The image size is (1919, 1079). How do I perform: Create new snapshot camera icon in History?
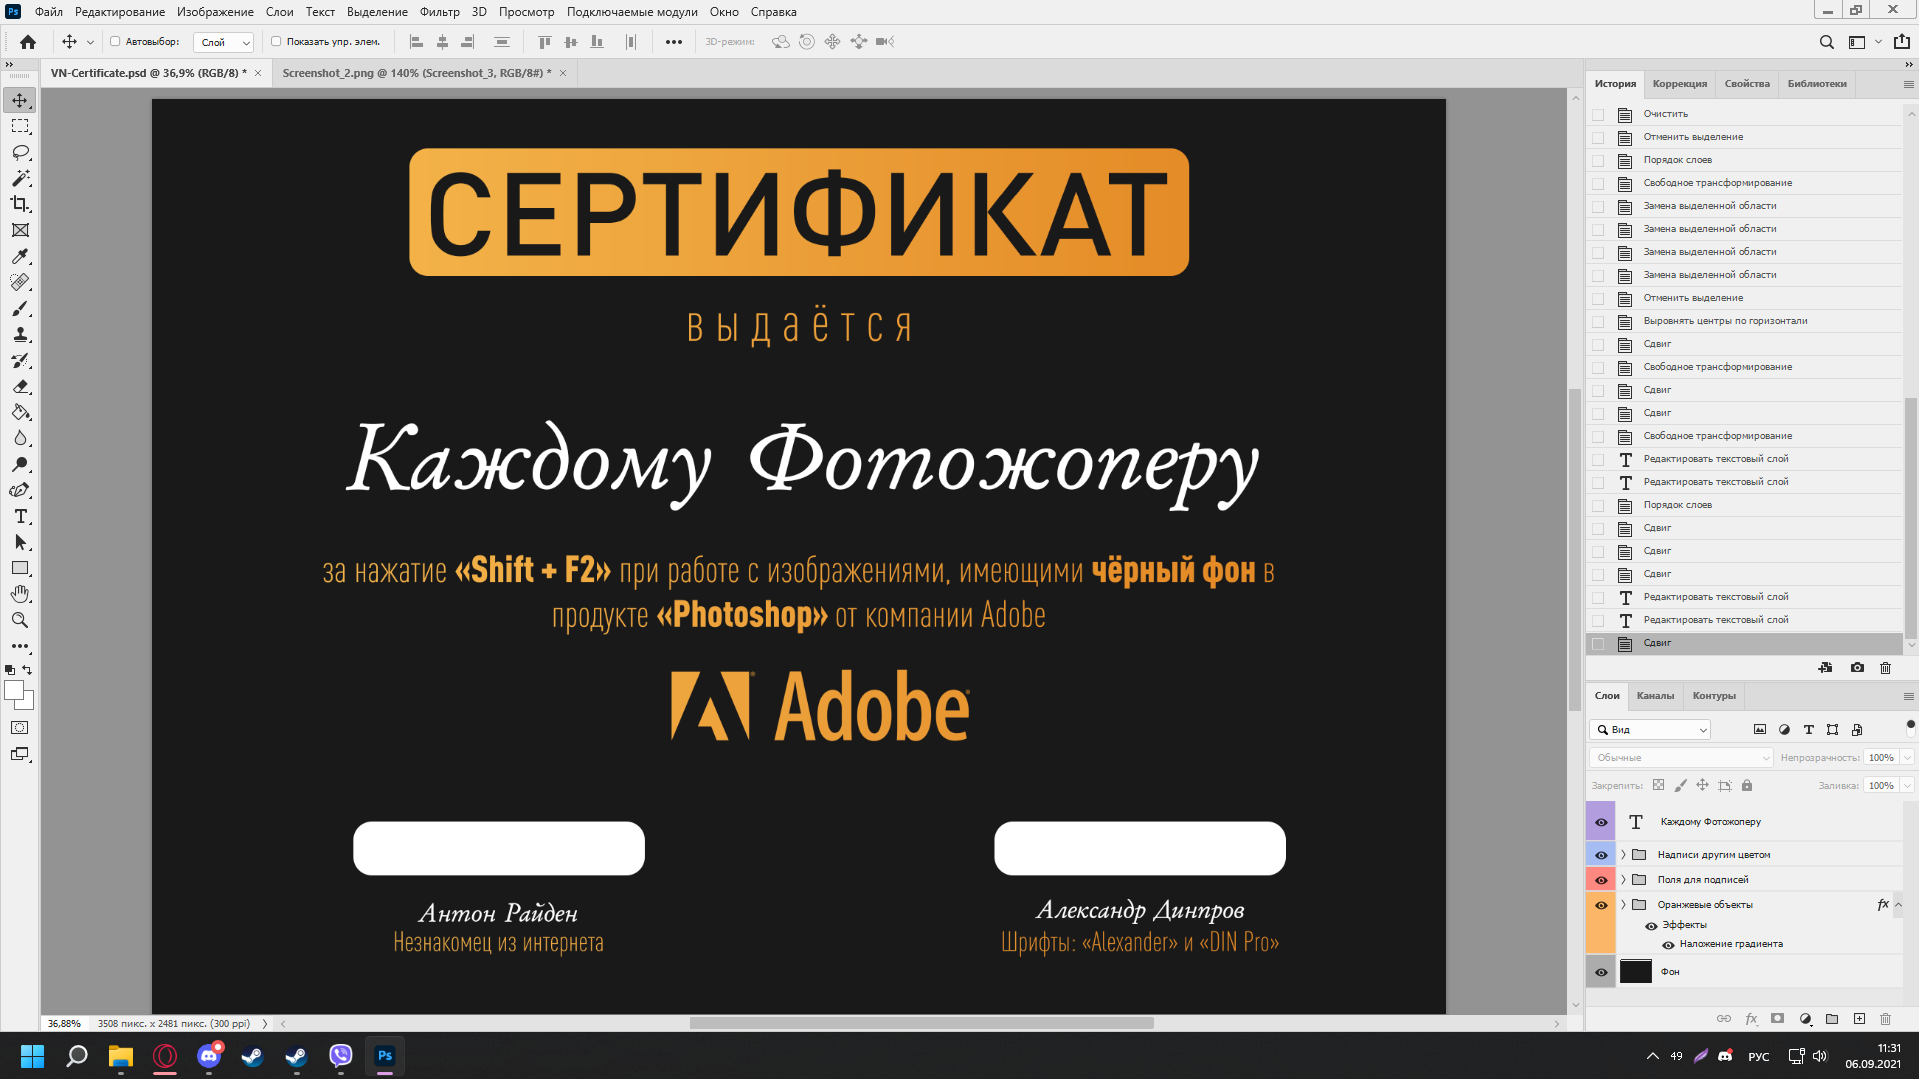[x=1857, y=668]
